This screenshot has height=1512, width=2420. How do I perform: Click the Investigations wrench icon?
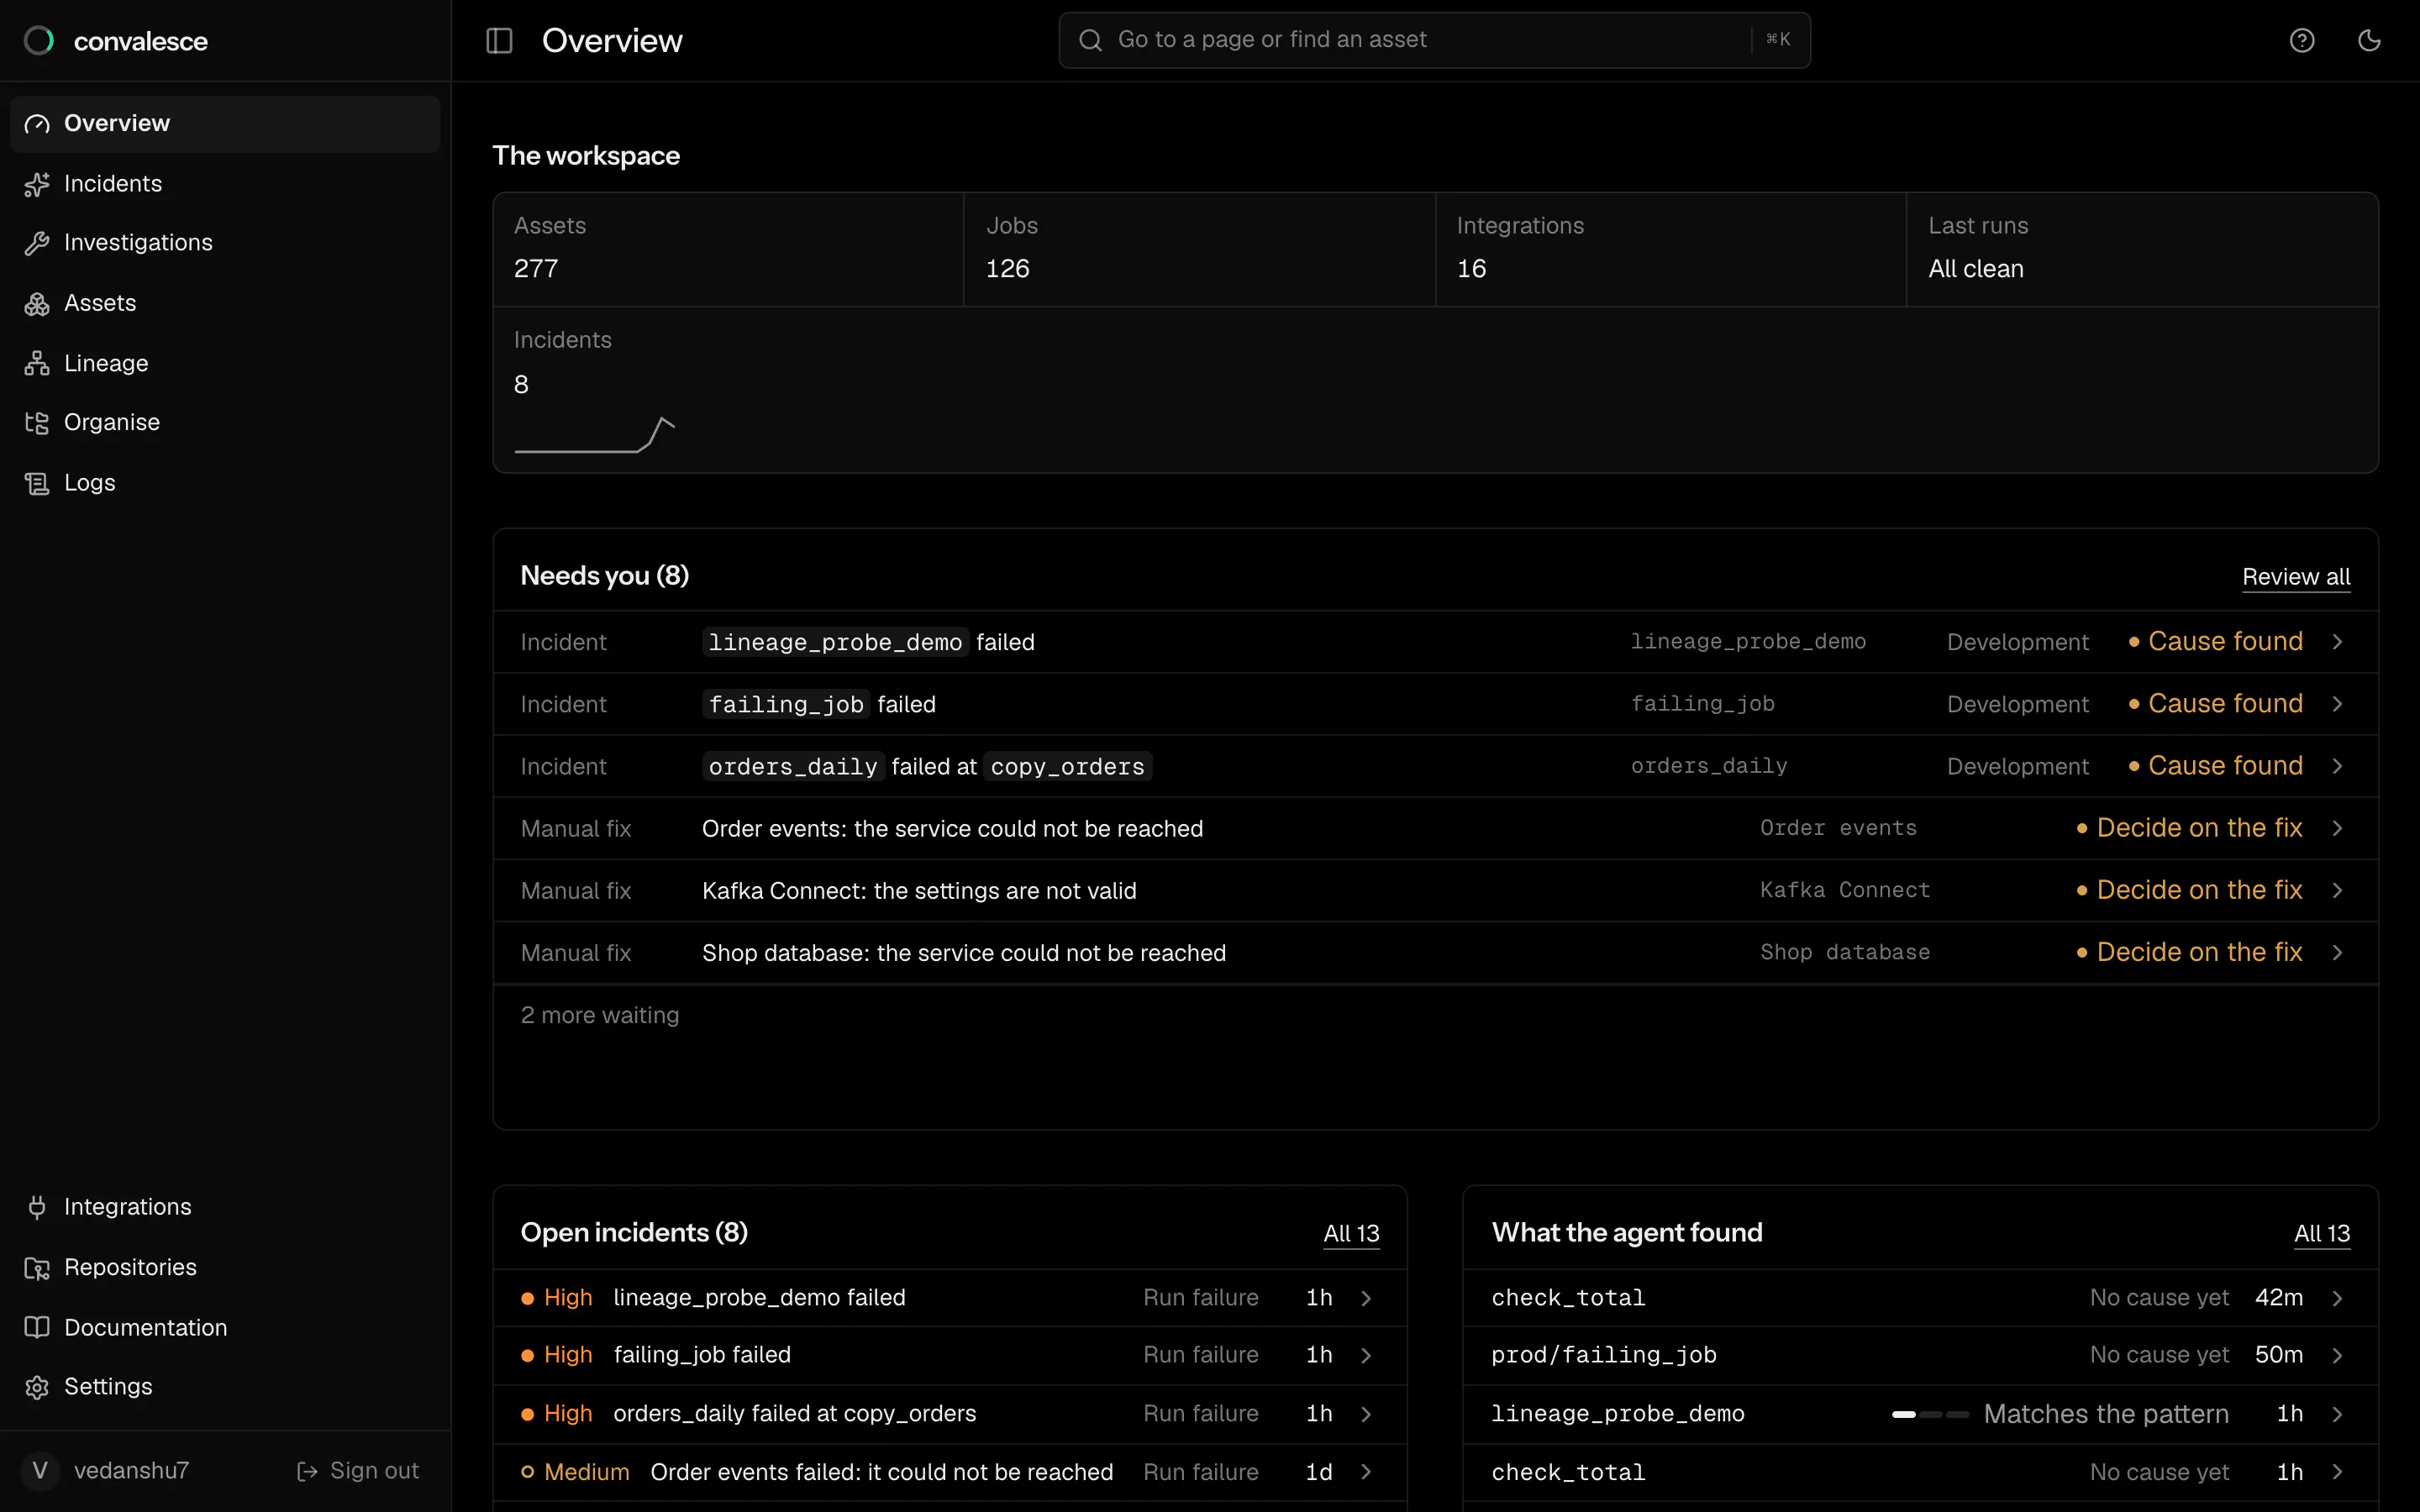37,243
